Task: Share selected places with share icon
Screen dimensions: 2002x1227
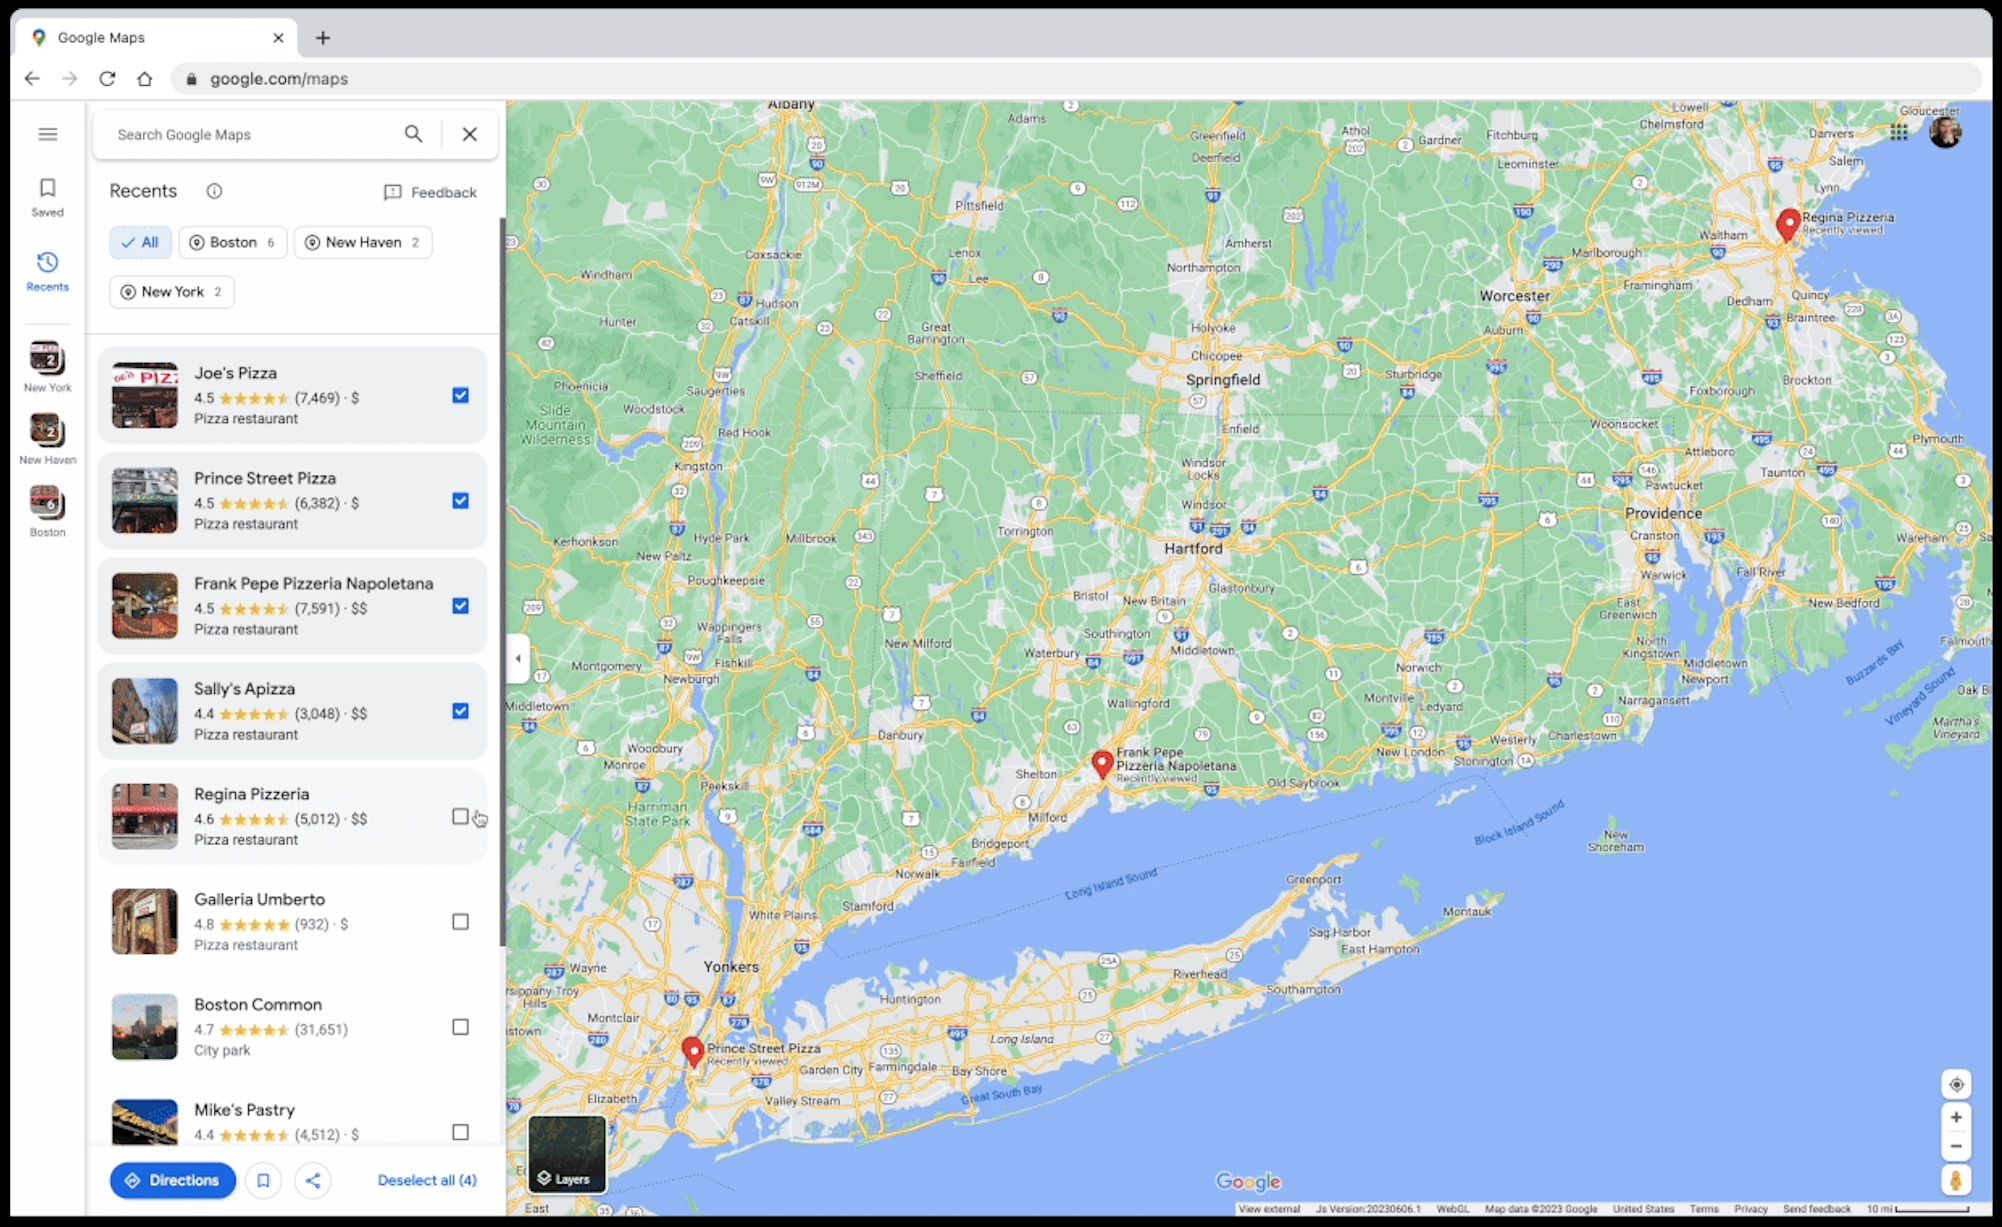Action: coord(313,1180)
